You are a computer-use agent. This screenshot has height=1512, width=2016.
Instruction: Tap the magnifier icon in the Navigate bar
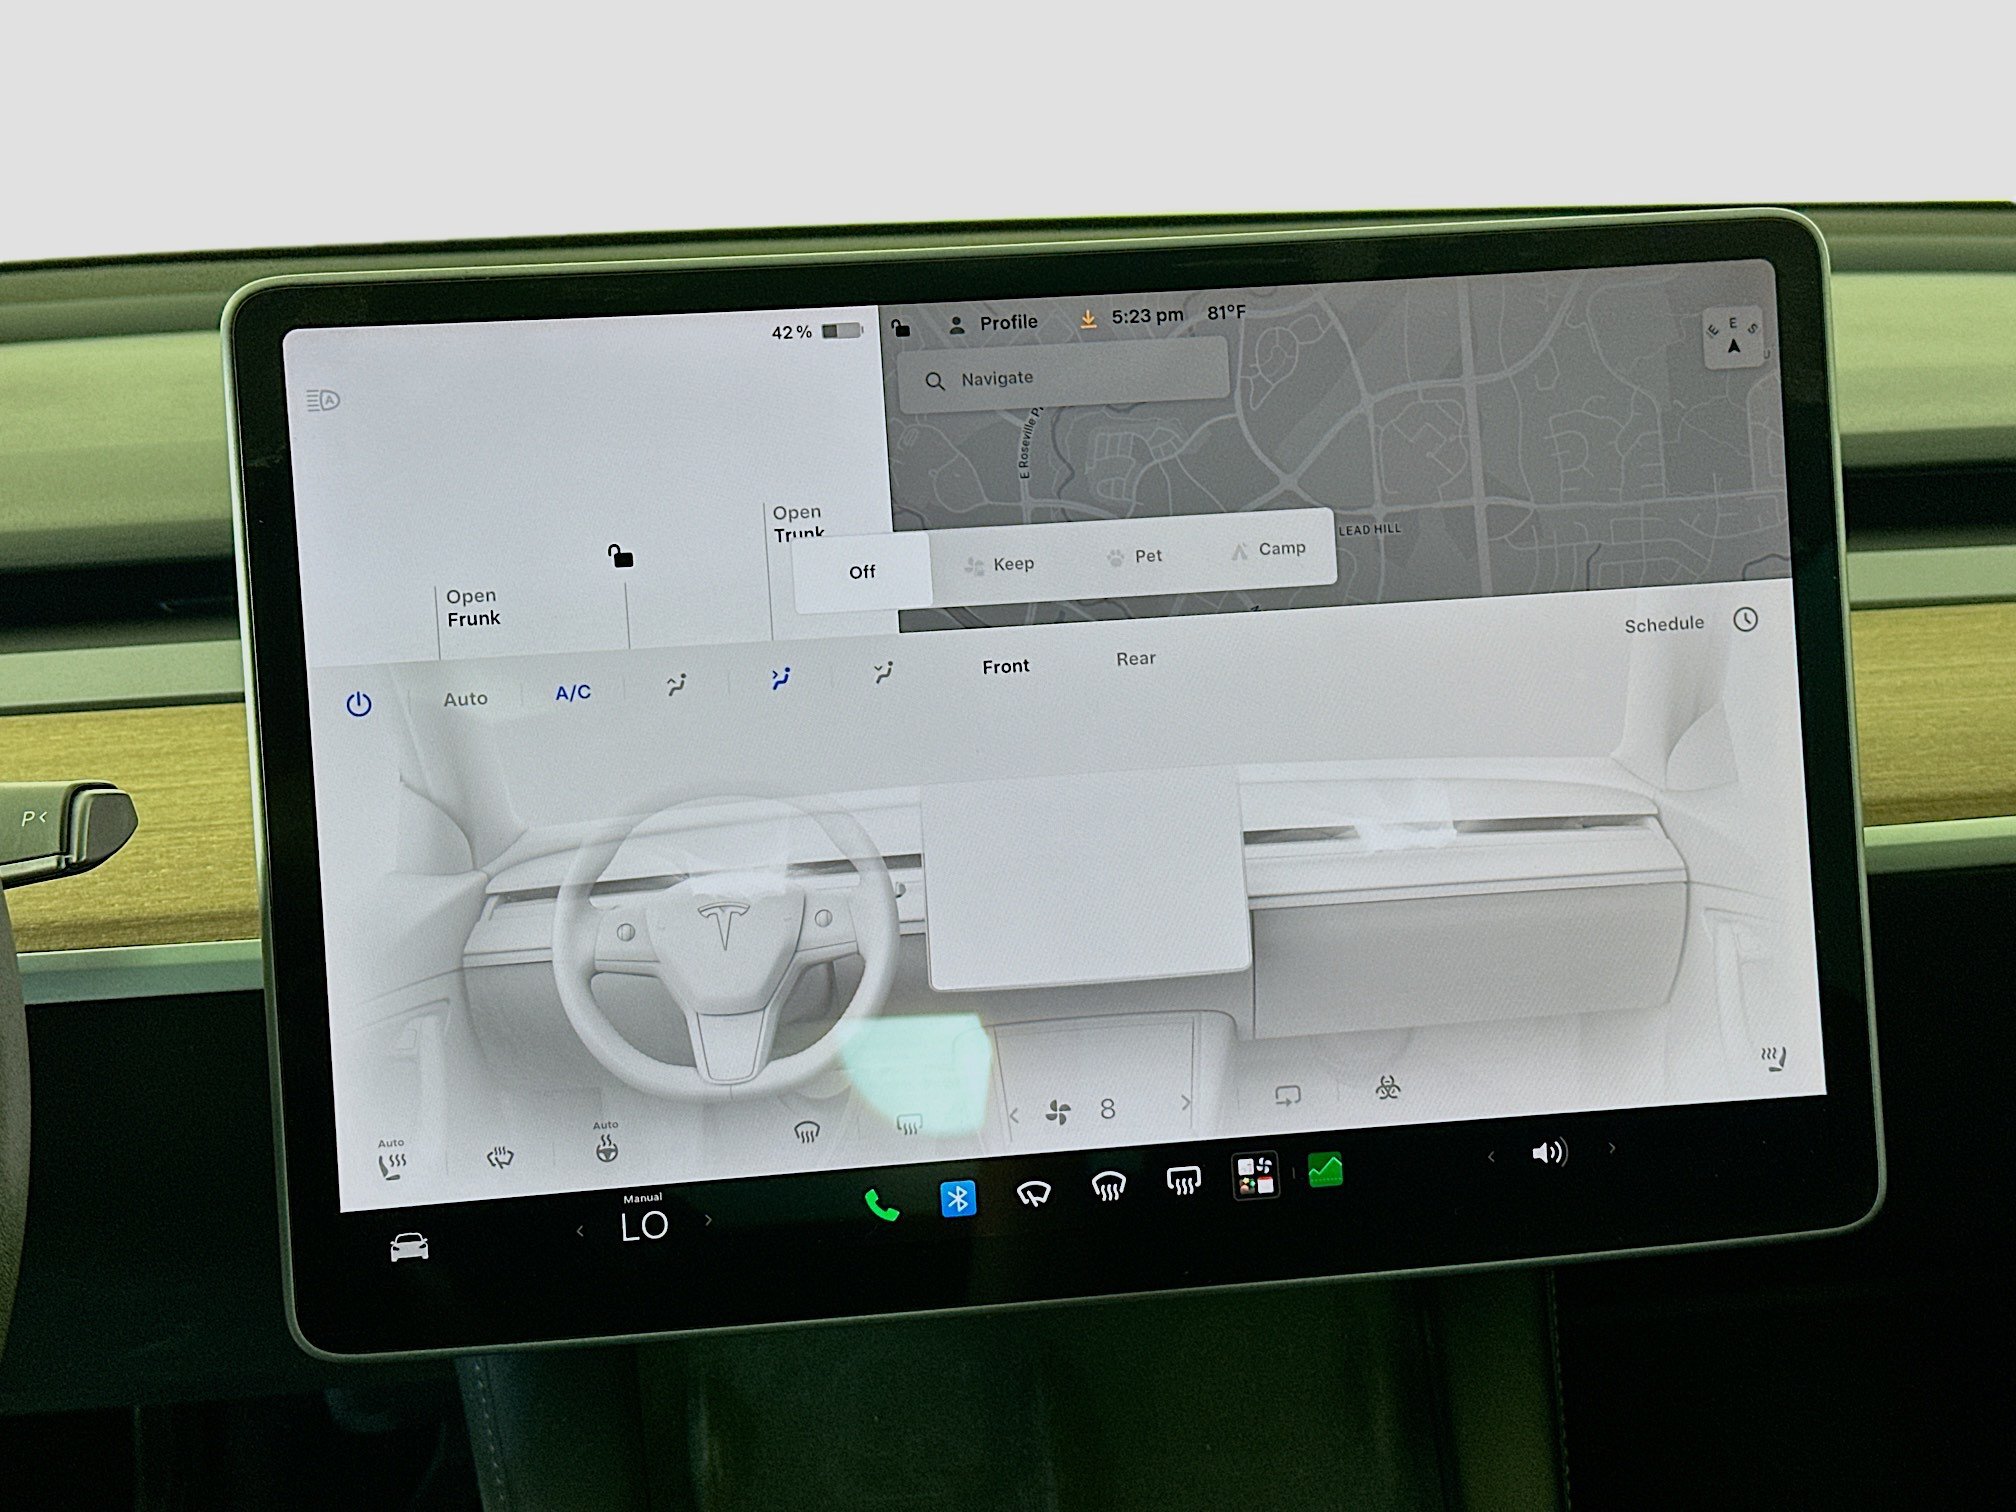(x=934, y=381)
